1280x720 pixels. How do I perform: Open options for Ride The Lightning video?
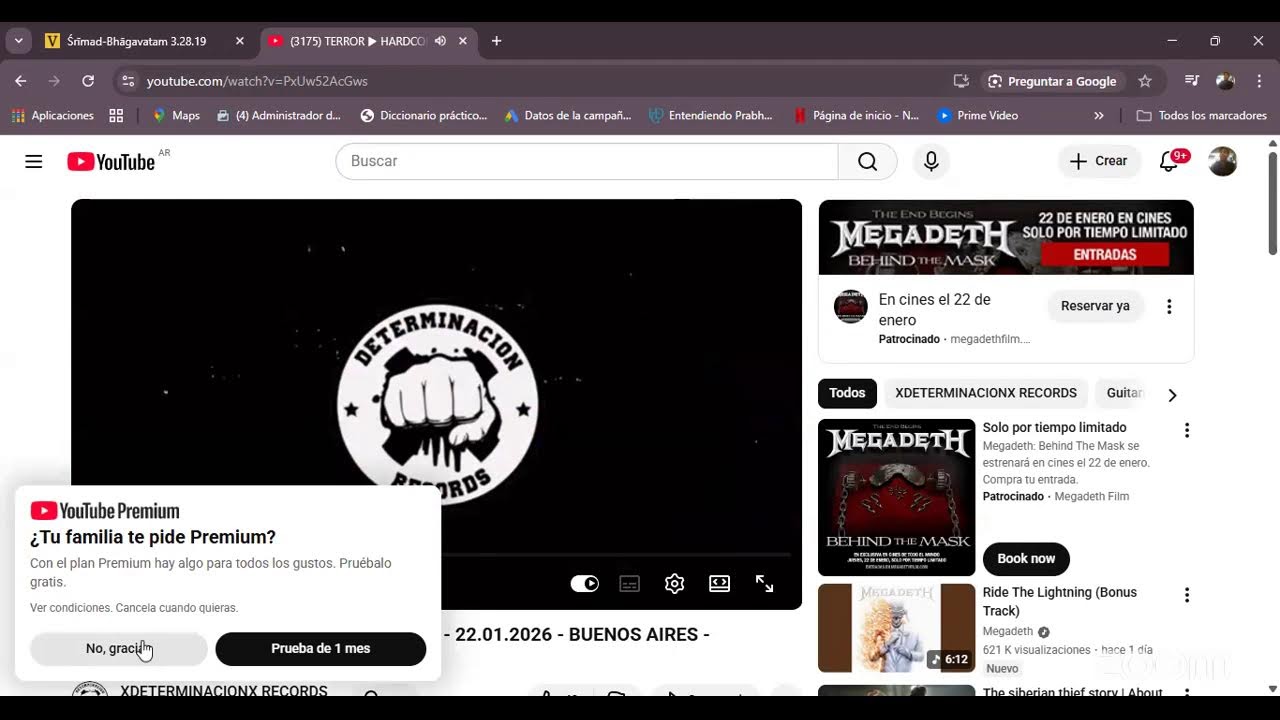1187,595
